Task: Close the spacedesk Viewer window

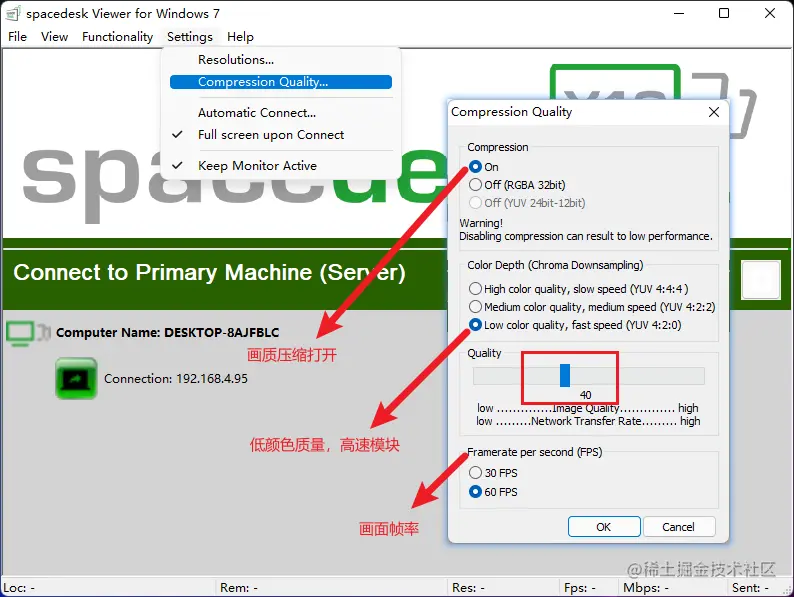Action: click(770, 14)
